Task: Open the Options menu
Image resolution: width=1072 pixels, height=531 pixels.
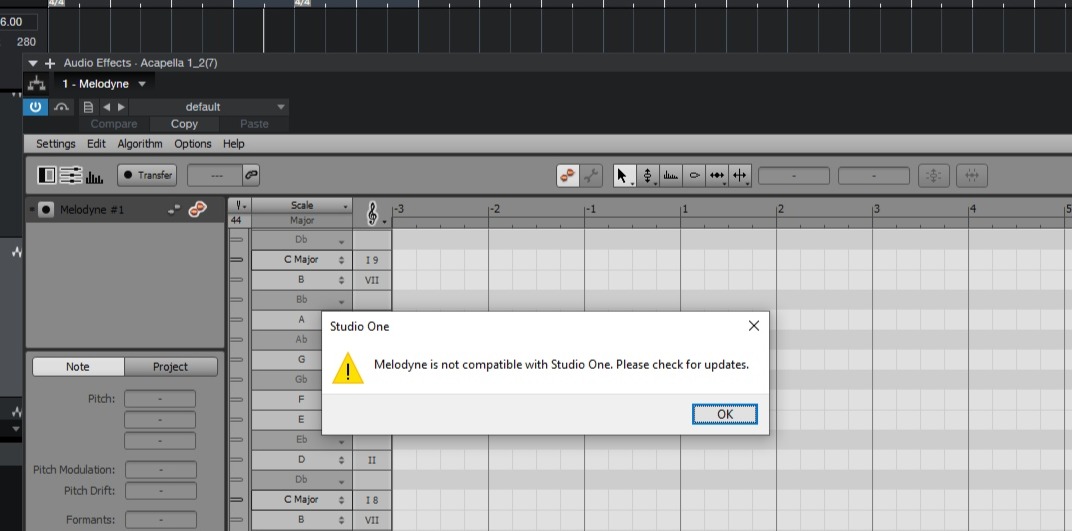Action: point(193,144)
